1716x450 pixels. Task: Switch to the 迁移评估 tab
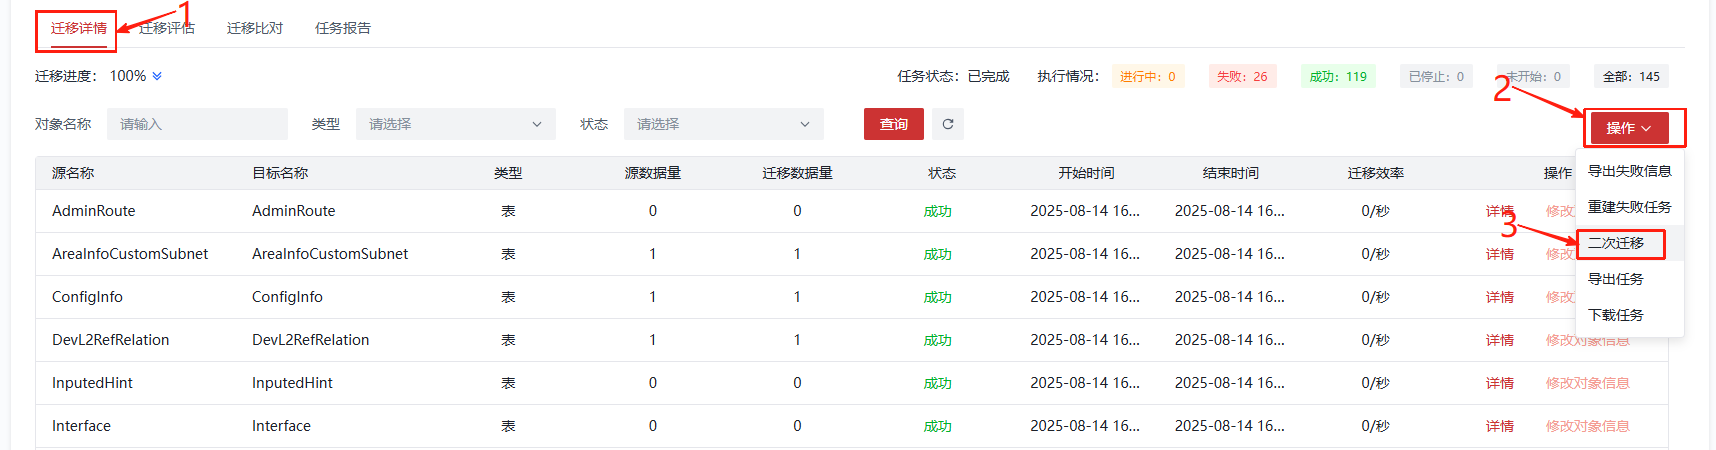point(167,28)
